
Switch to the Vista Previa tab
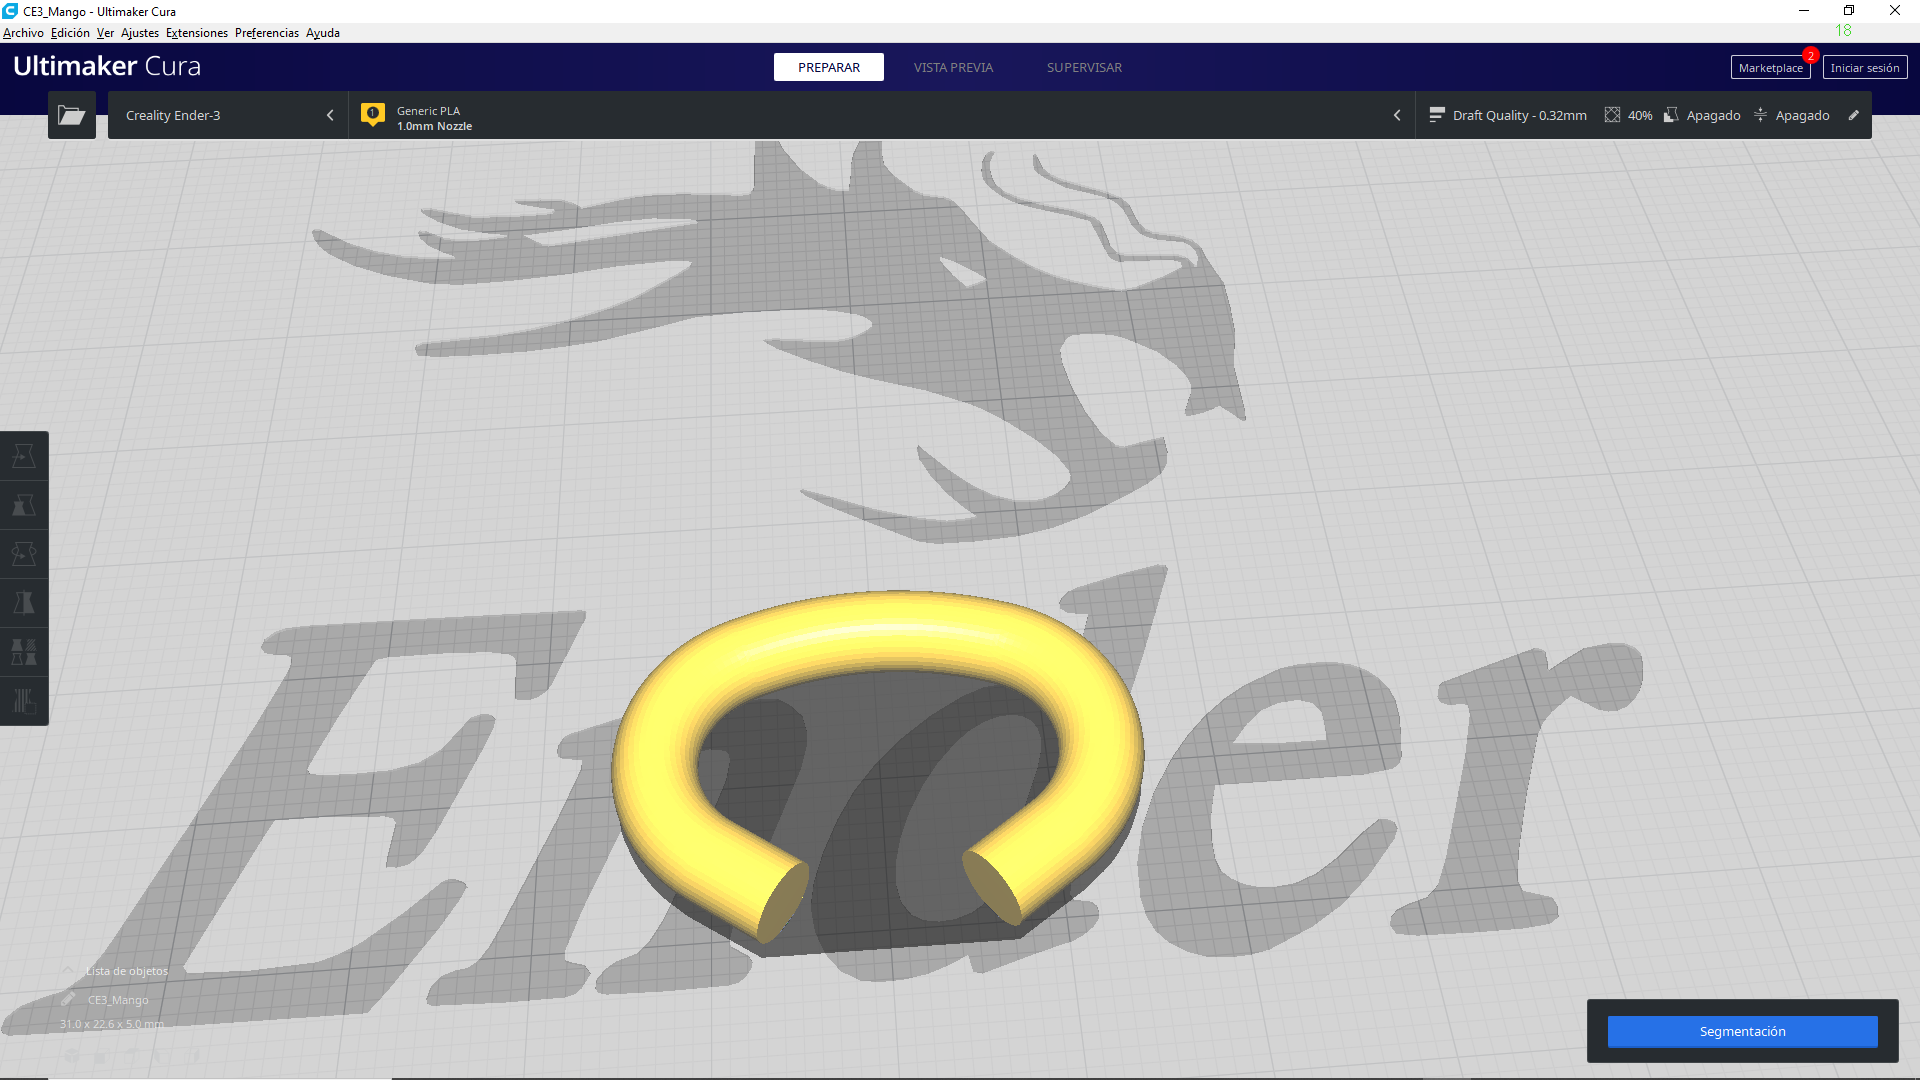[952, 67]
